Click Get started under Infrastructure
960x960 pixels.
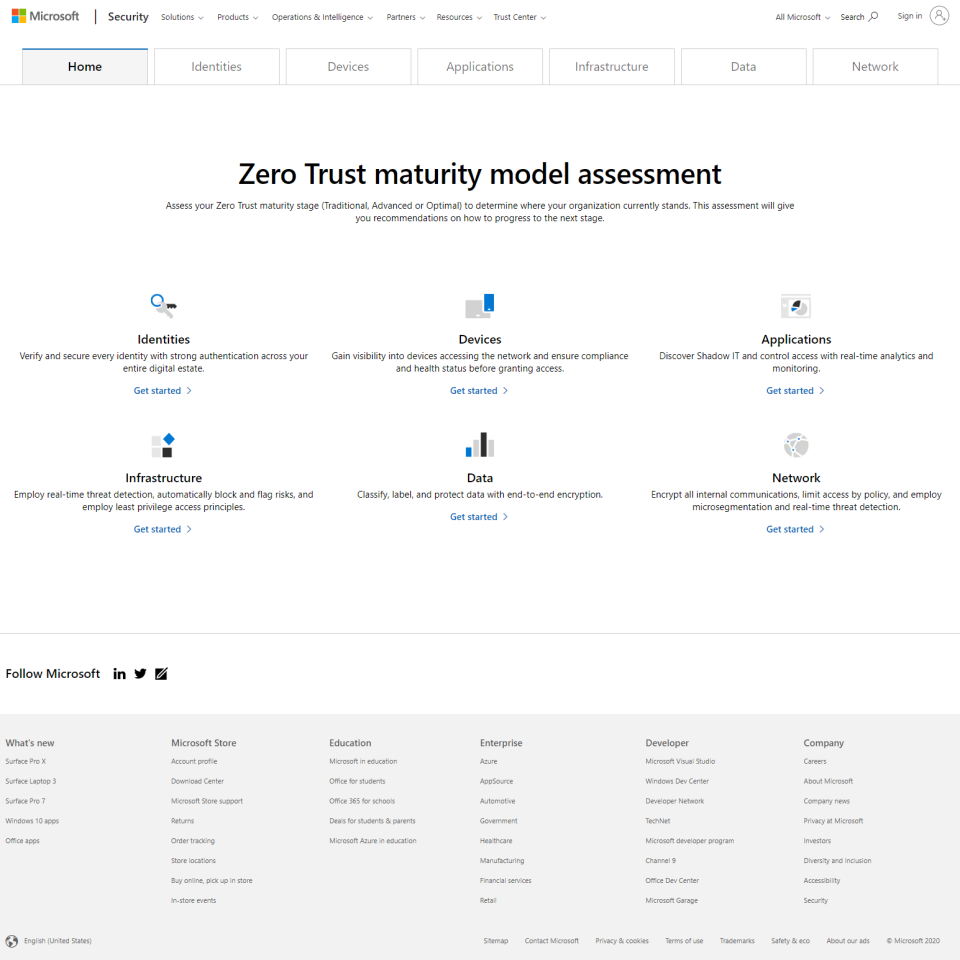[163, 529]
